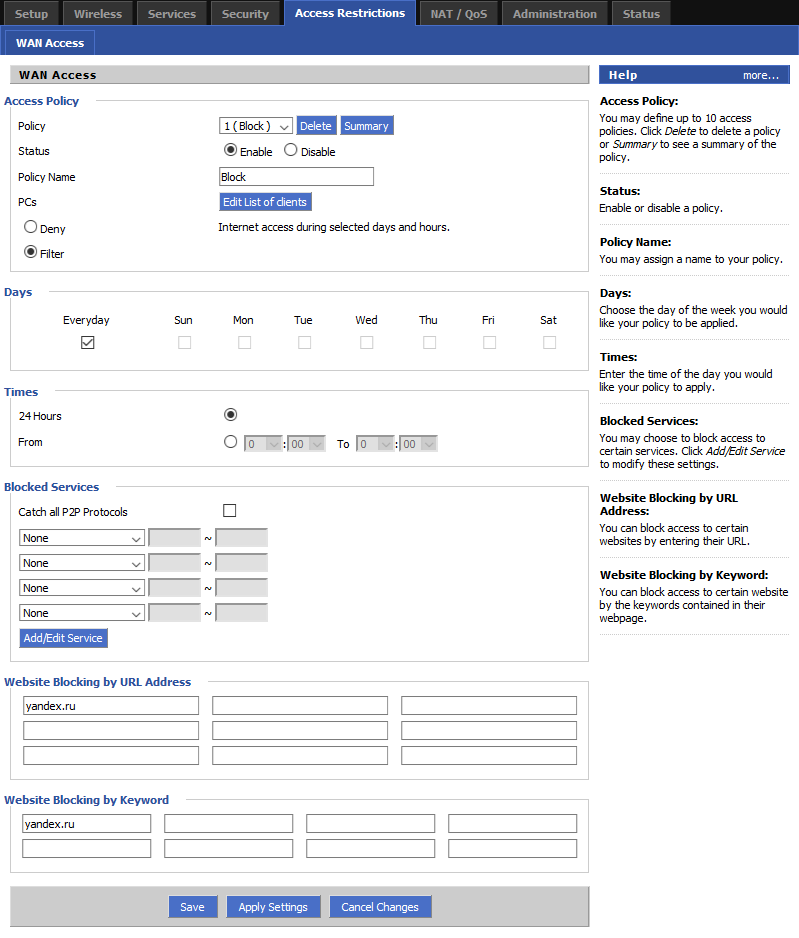Screen dimensions: 799x938
Task: Save the WAN access settings
Action: (x=193, y=907)
